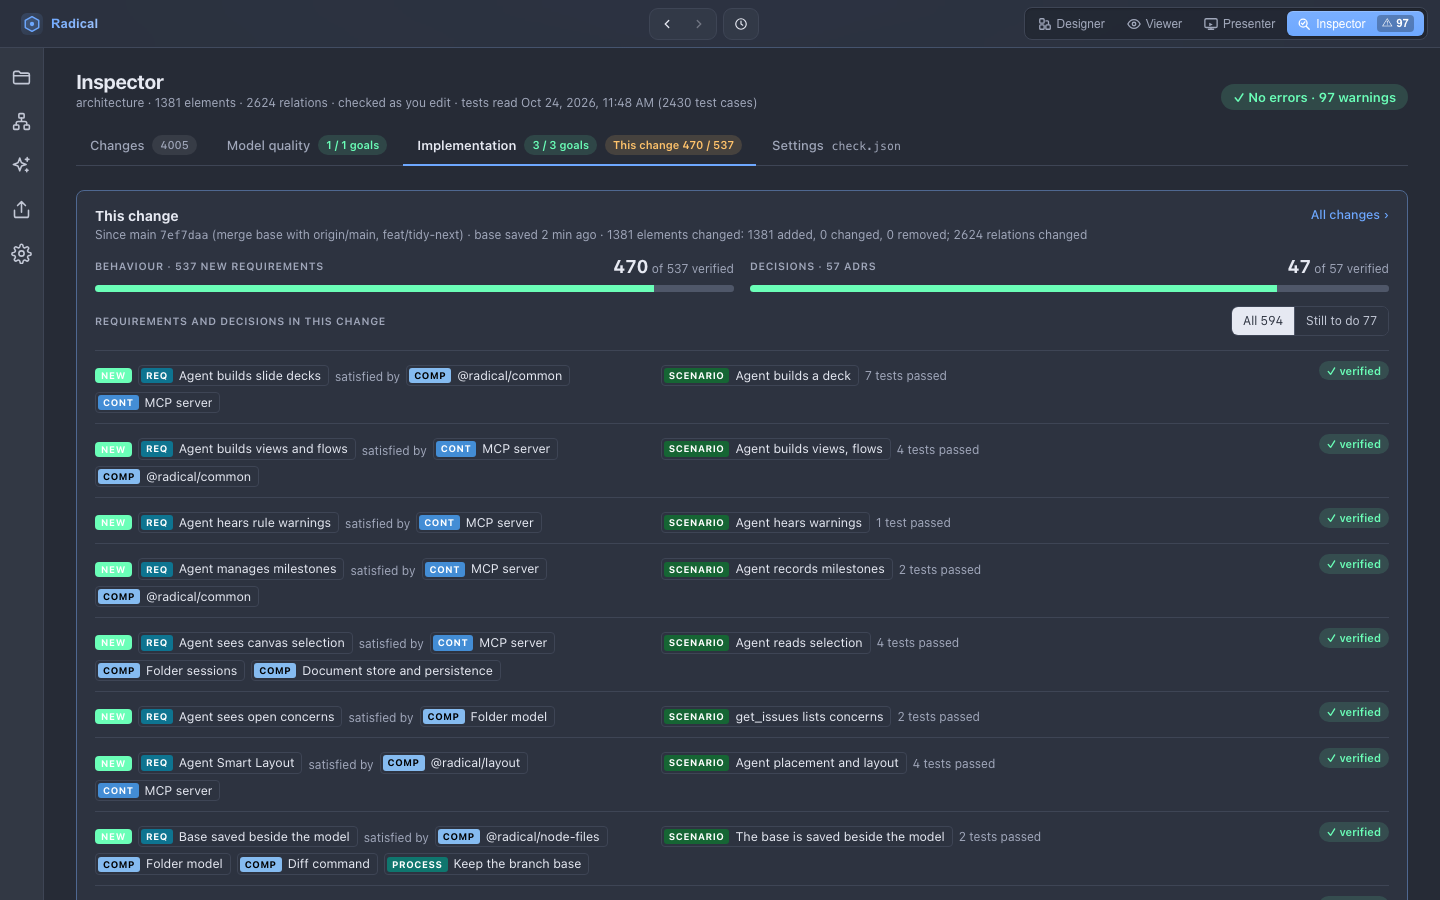Select the Implementation tab
This screenshot has width=1440, height=900.
pyautogui.click(x=579, y=146)
